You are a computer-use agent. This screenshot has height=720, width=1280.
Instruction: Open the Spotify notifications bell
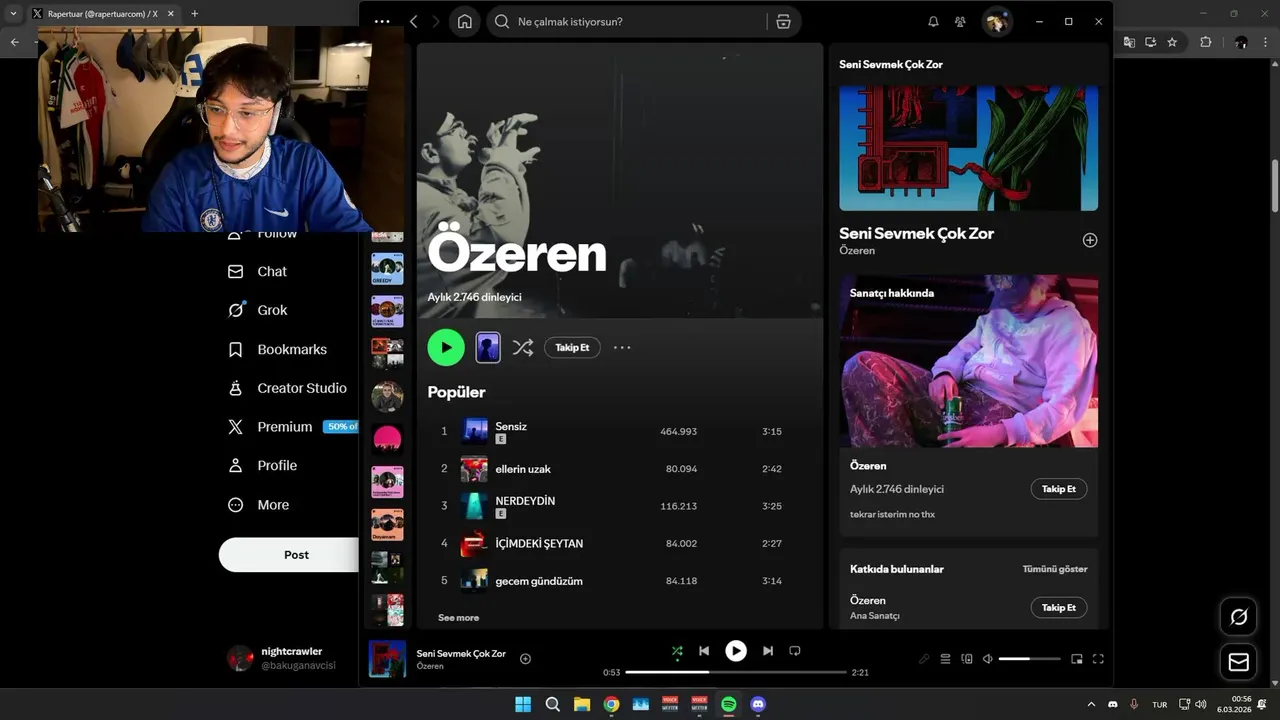click(x=933, y=22)
